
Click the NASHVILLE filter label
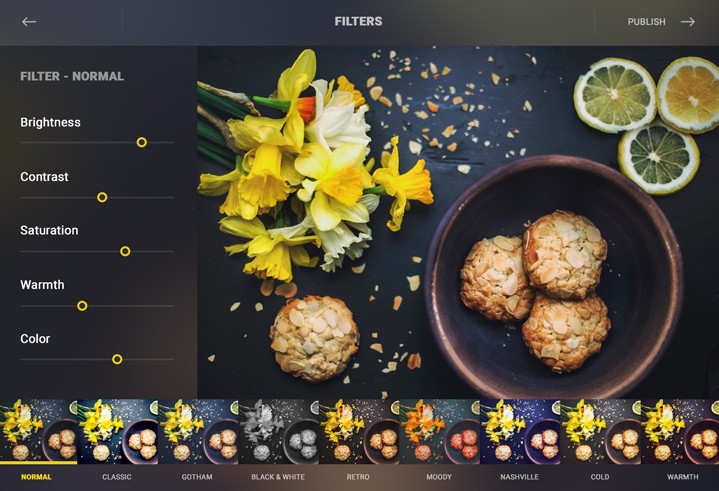coord(519,477)
